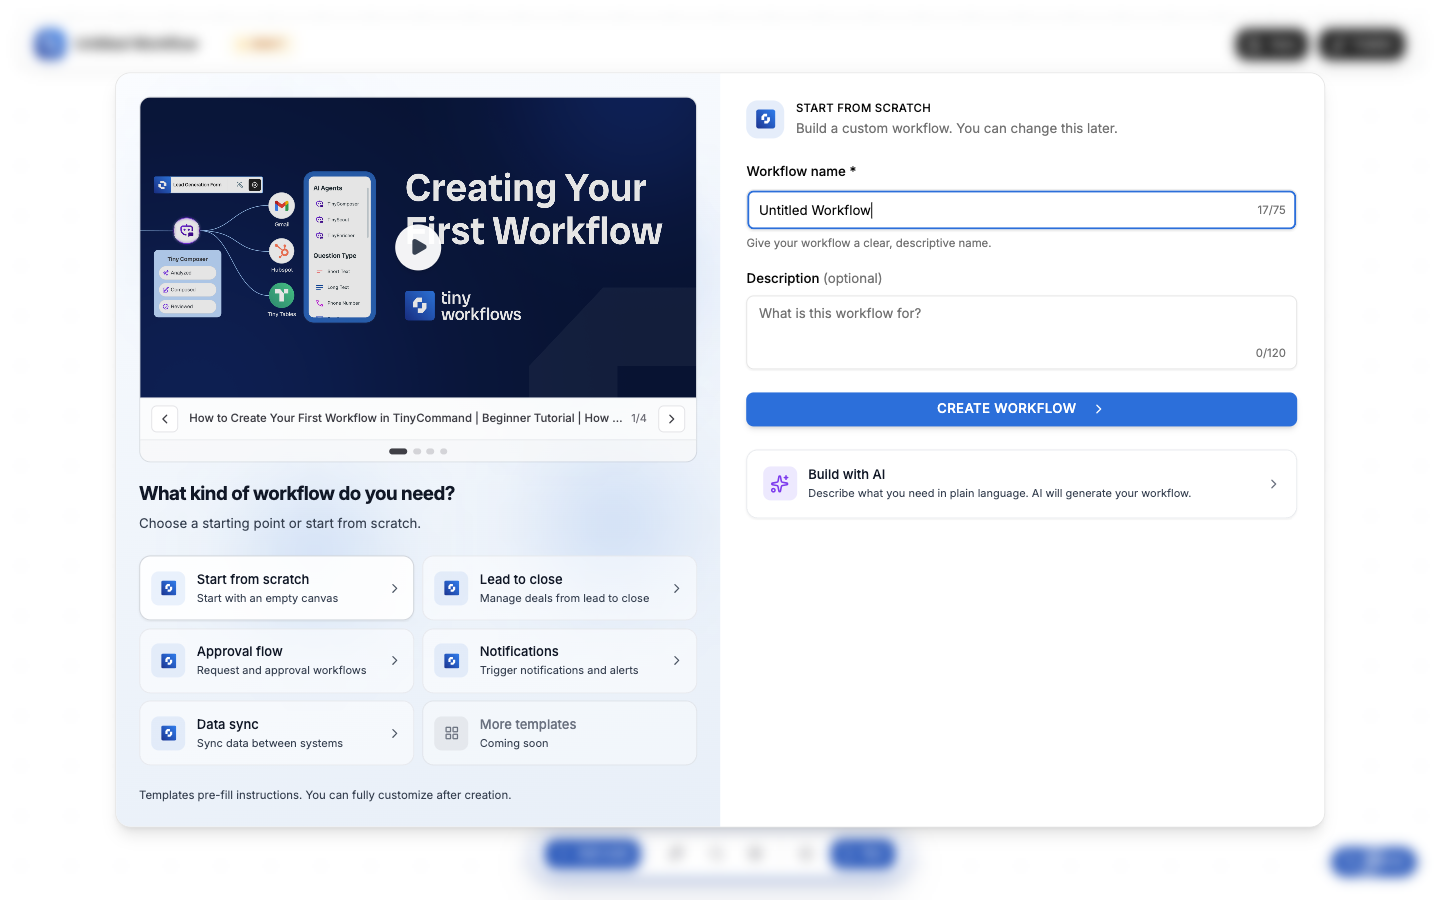Click the Lead to close card icon
The image size is (1440, 900).
coord(451,588)
